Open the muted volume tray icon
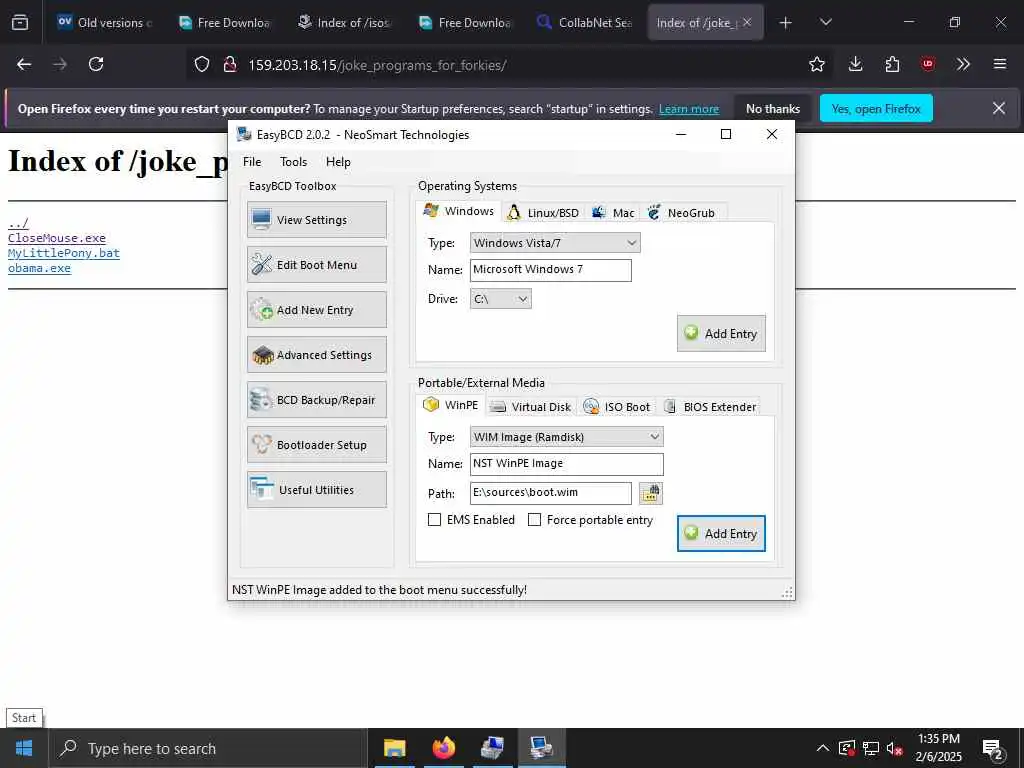The image size is (1024, 768). [x=894, y=748]
